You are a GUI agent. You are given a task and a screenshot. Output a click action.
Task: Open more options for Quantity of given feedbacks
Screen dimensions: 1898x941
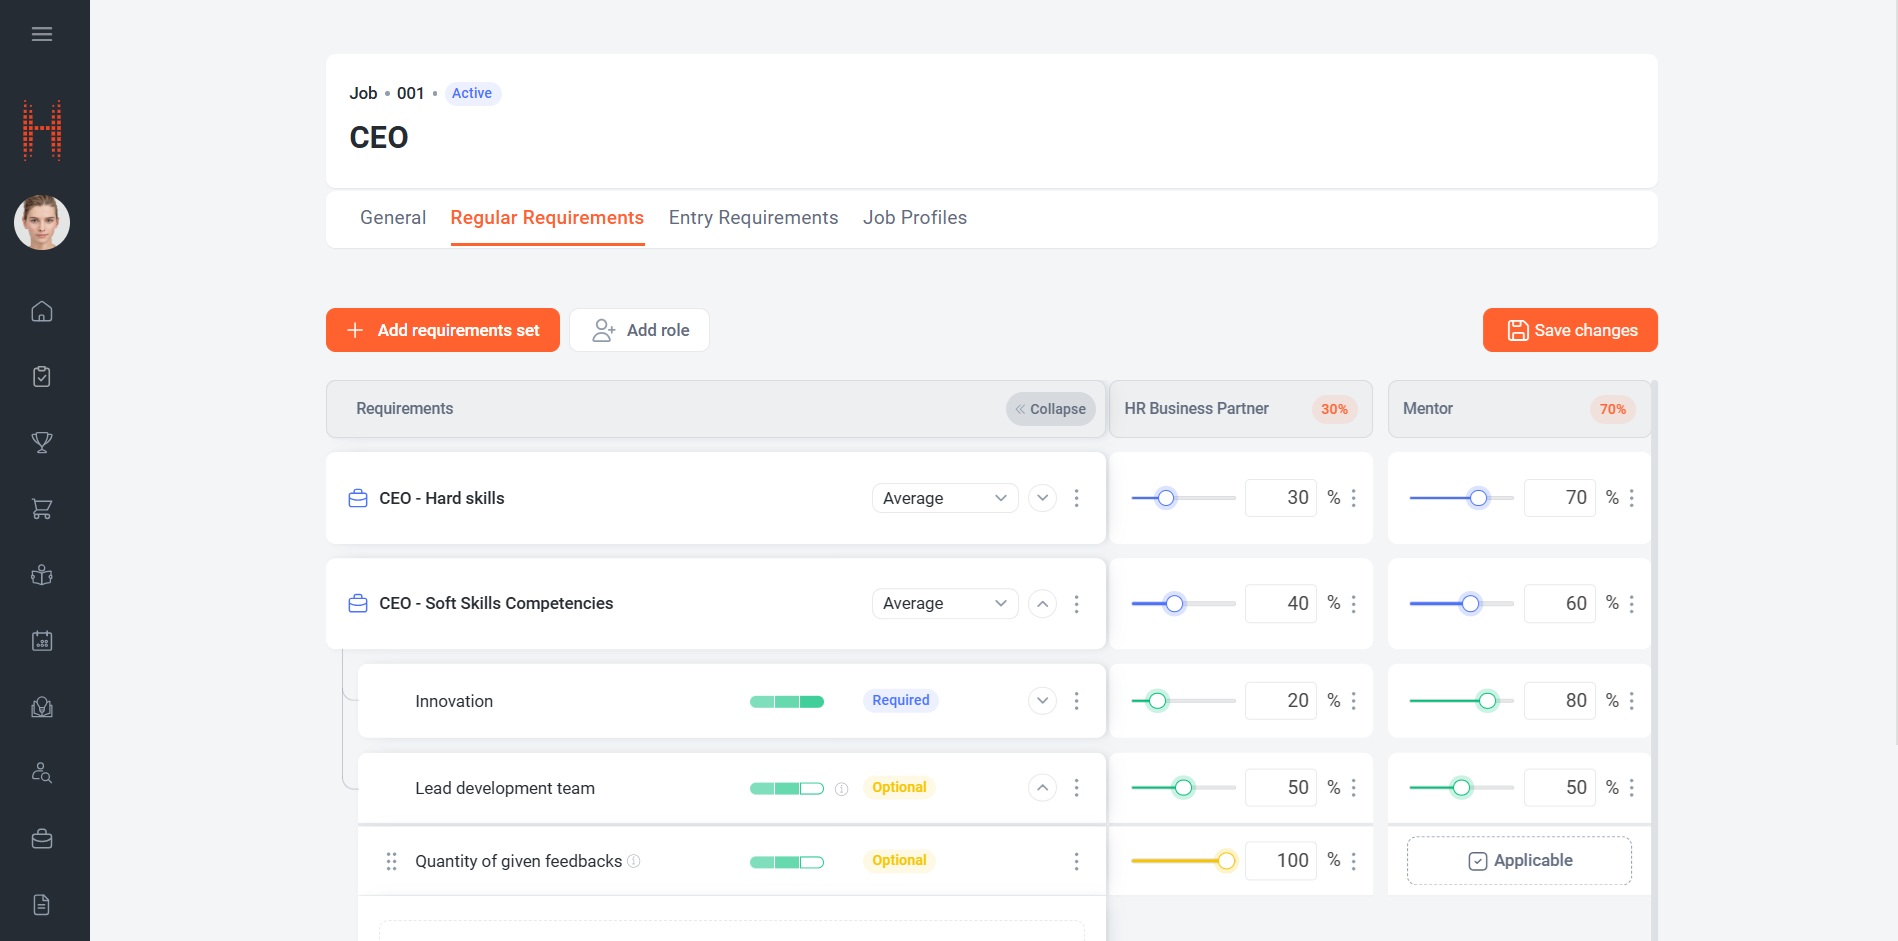point(1076,861)
